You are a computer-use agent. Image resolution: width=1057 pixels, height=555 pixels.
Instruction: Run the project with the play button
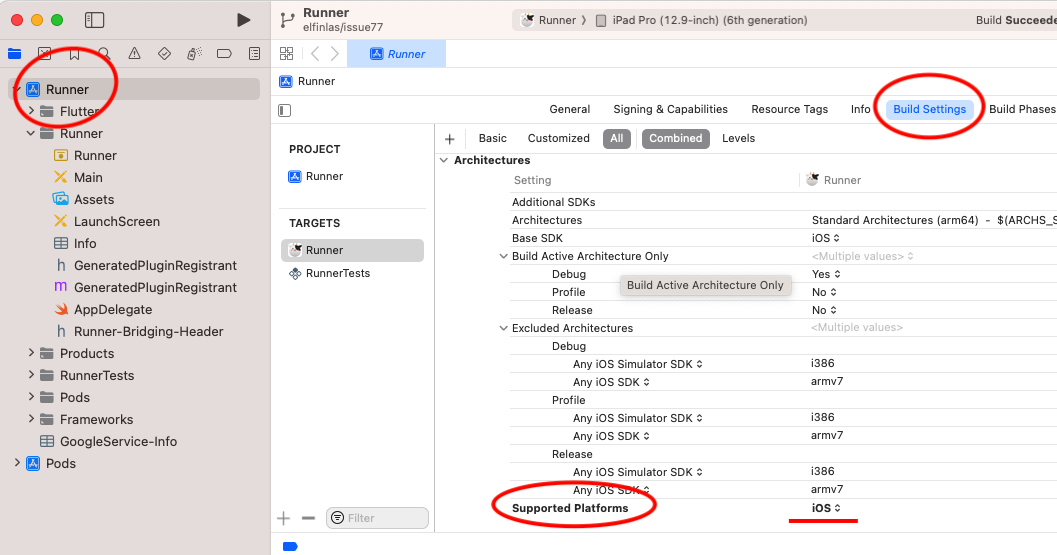point(243,20)
